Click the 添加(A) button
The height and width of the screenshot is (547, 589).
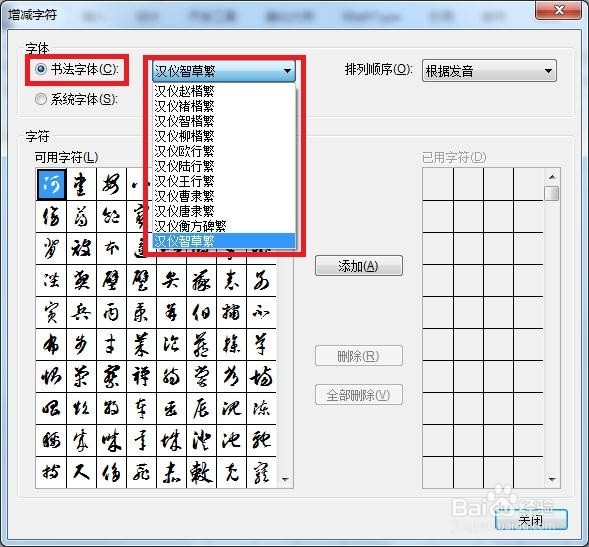pos(359,266)
